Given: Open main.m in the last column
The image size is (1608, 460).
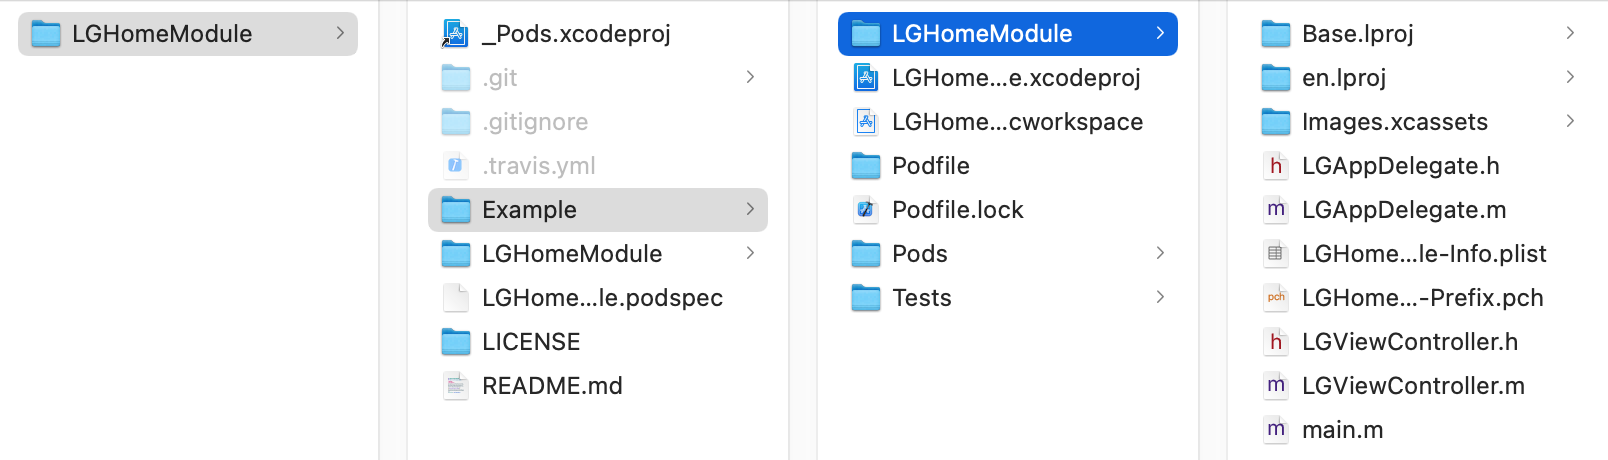Looking at the screenshot, I should 1342,430.
